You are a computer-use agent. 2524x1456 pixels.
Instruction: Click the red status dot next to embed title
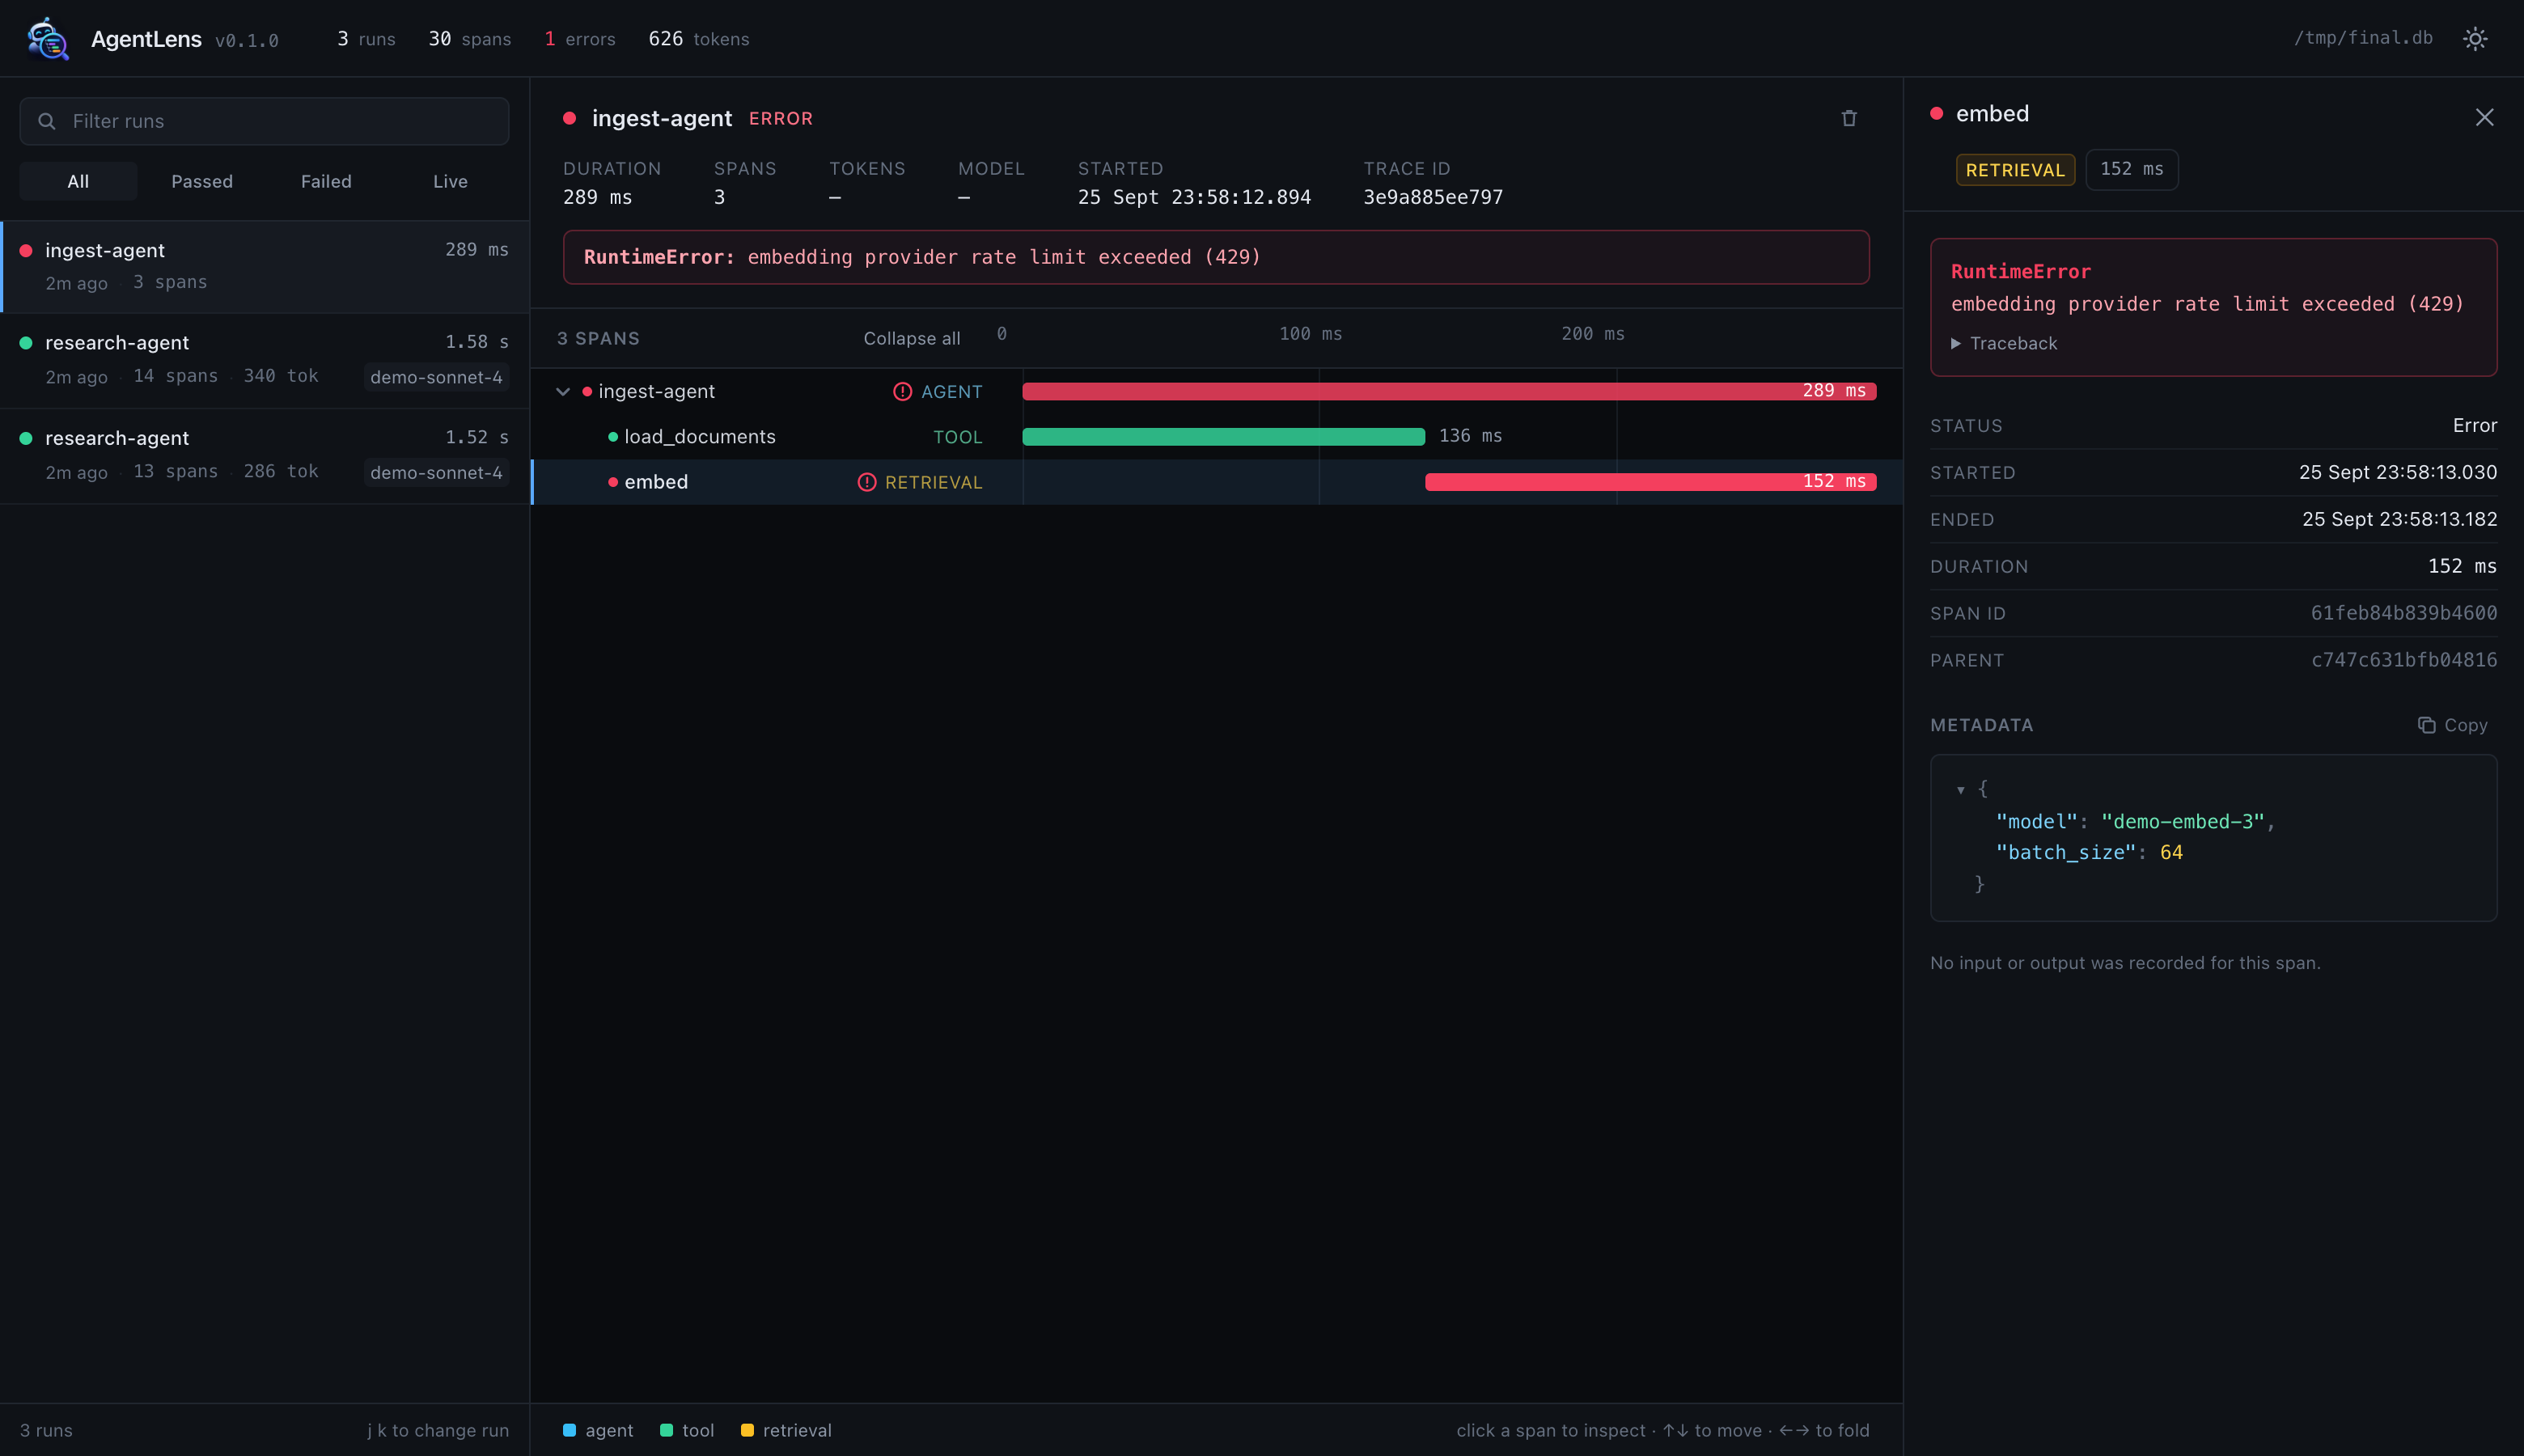tap(1936, 114)
